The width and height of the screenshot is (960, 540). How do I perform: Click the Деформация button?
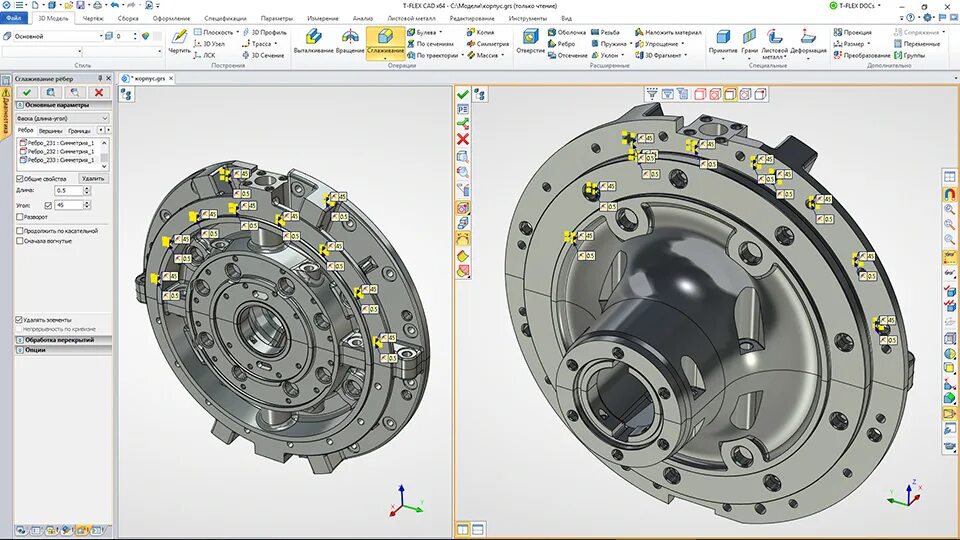(808, 43)
